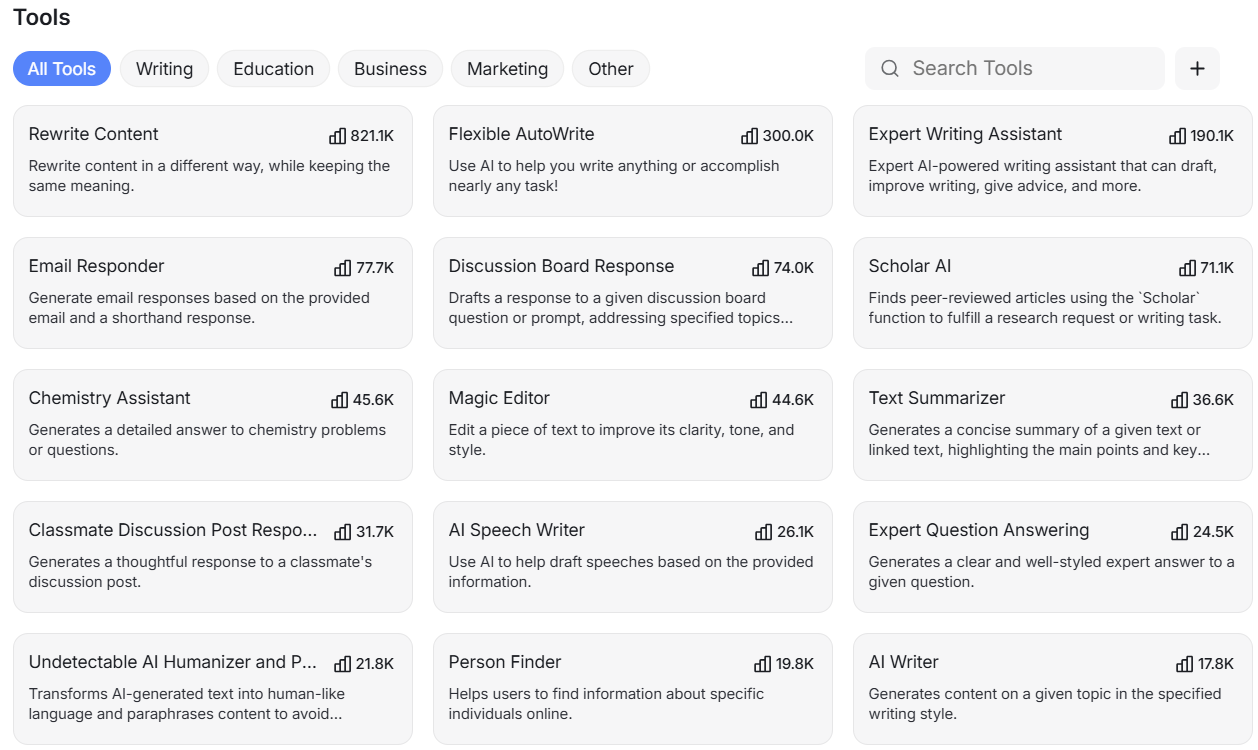Click usage chart icon on Classmate Discussion Post
The height and width of the screenshot is (750, 1258).
343,532
